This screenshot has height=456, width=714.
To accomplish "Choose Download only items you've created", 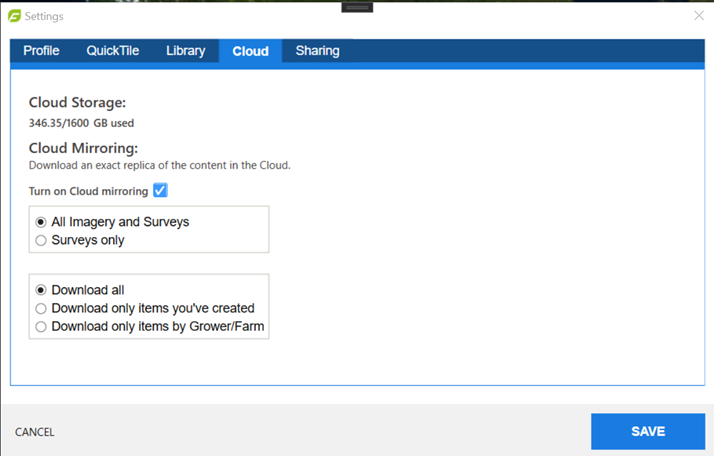I will [x=41, y=308].
